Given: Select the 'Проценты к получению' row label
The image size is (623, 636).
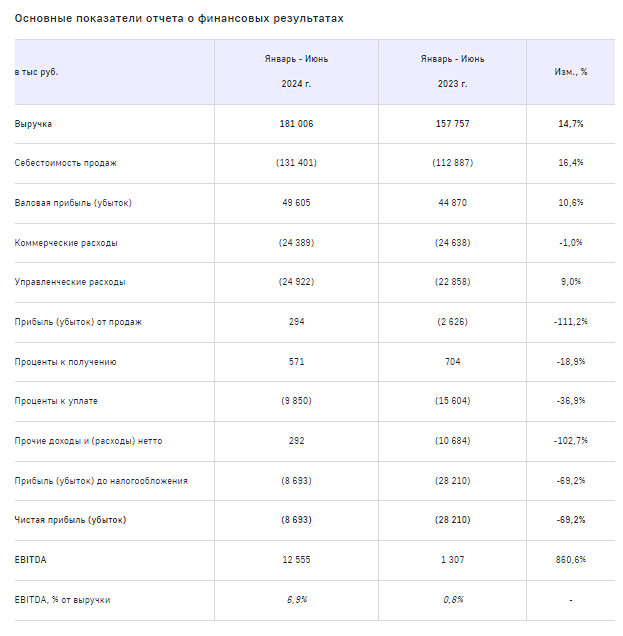Looking at the screenshot, I should [66, 362].
